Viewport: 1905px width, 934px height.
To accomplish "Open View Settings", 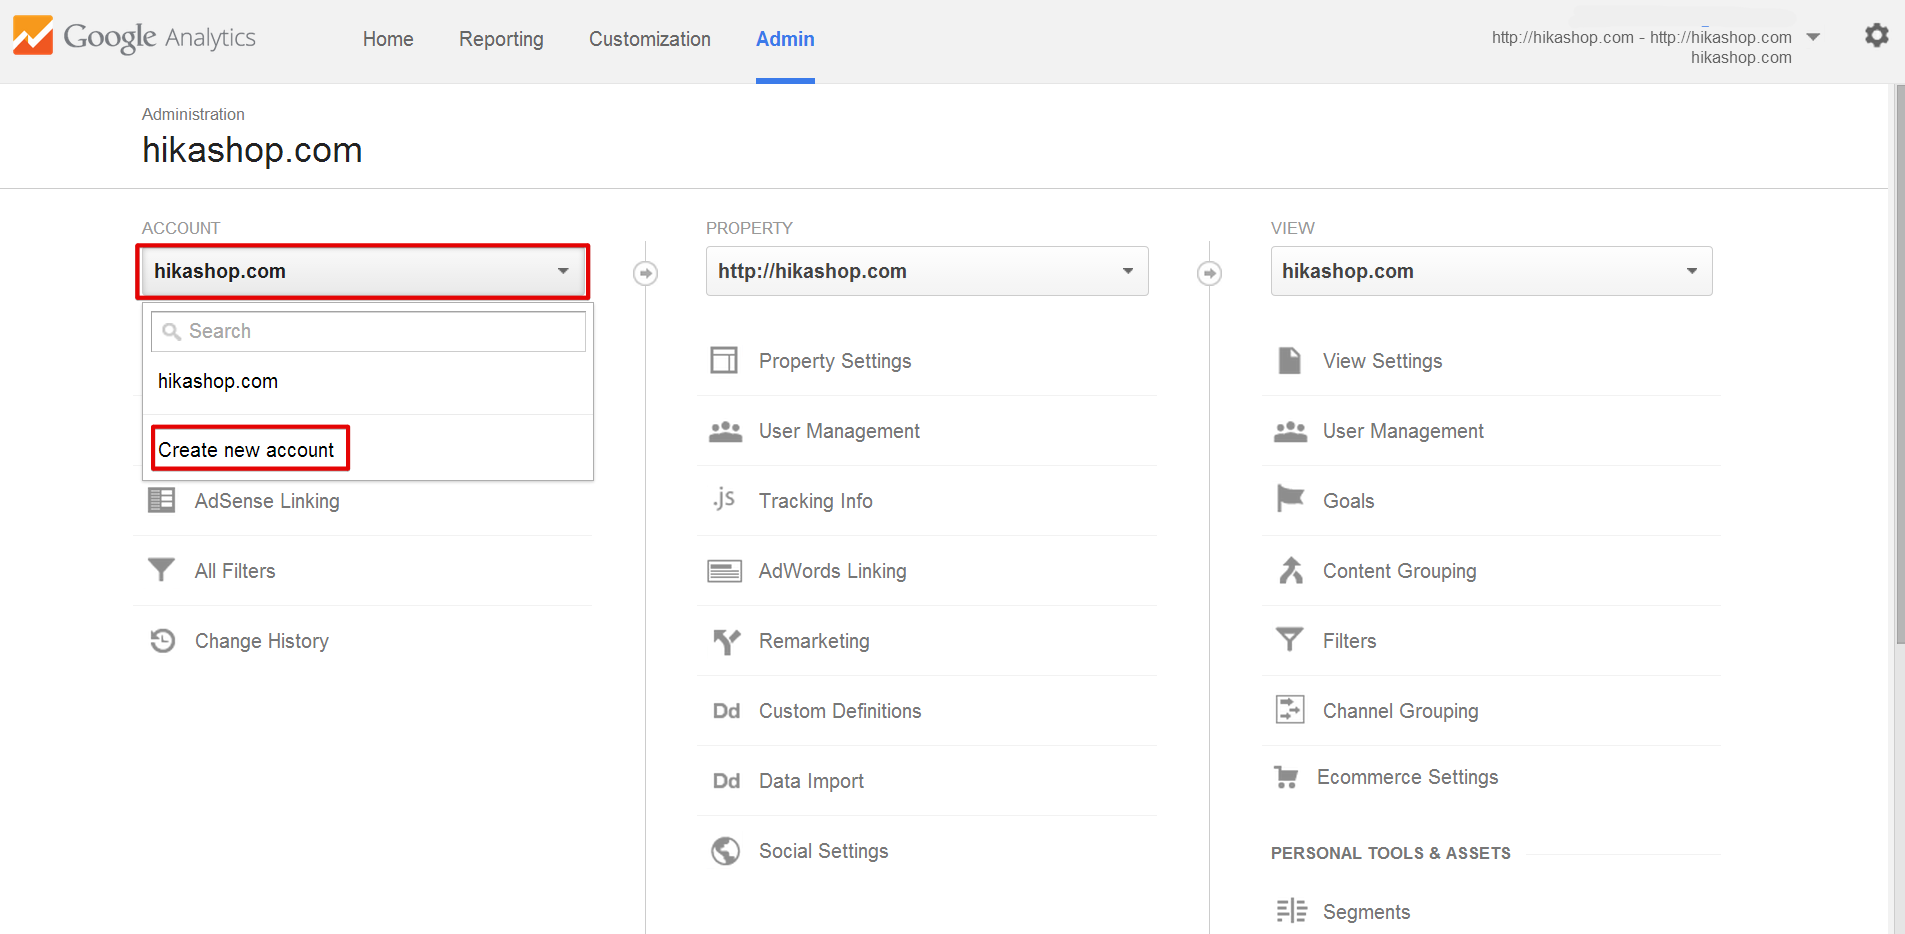I will pos(1383,361).
